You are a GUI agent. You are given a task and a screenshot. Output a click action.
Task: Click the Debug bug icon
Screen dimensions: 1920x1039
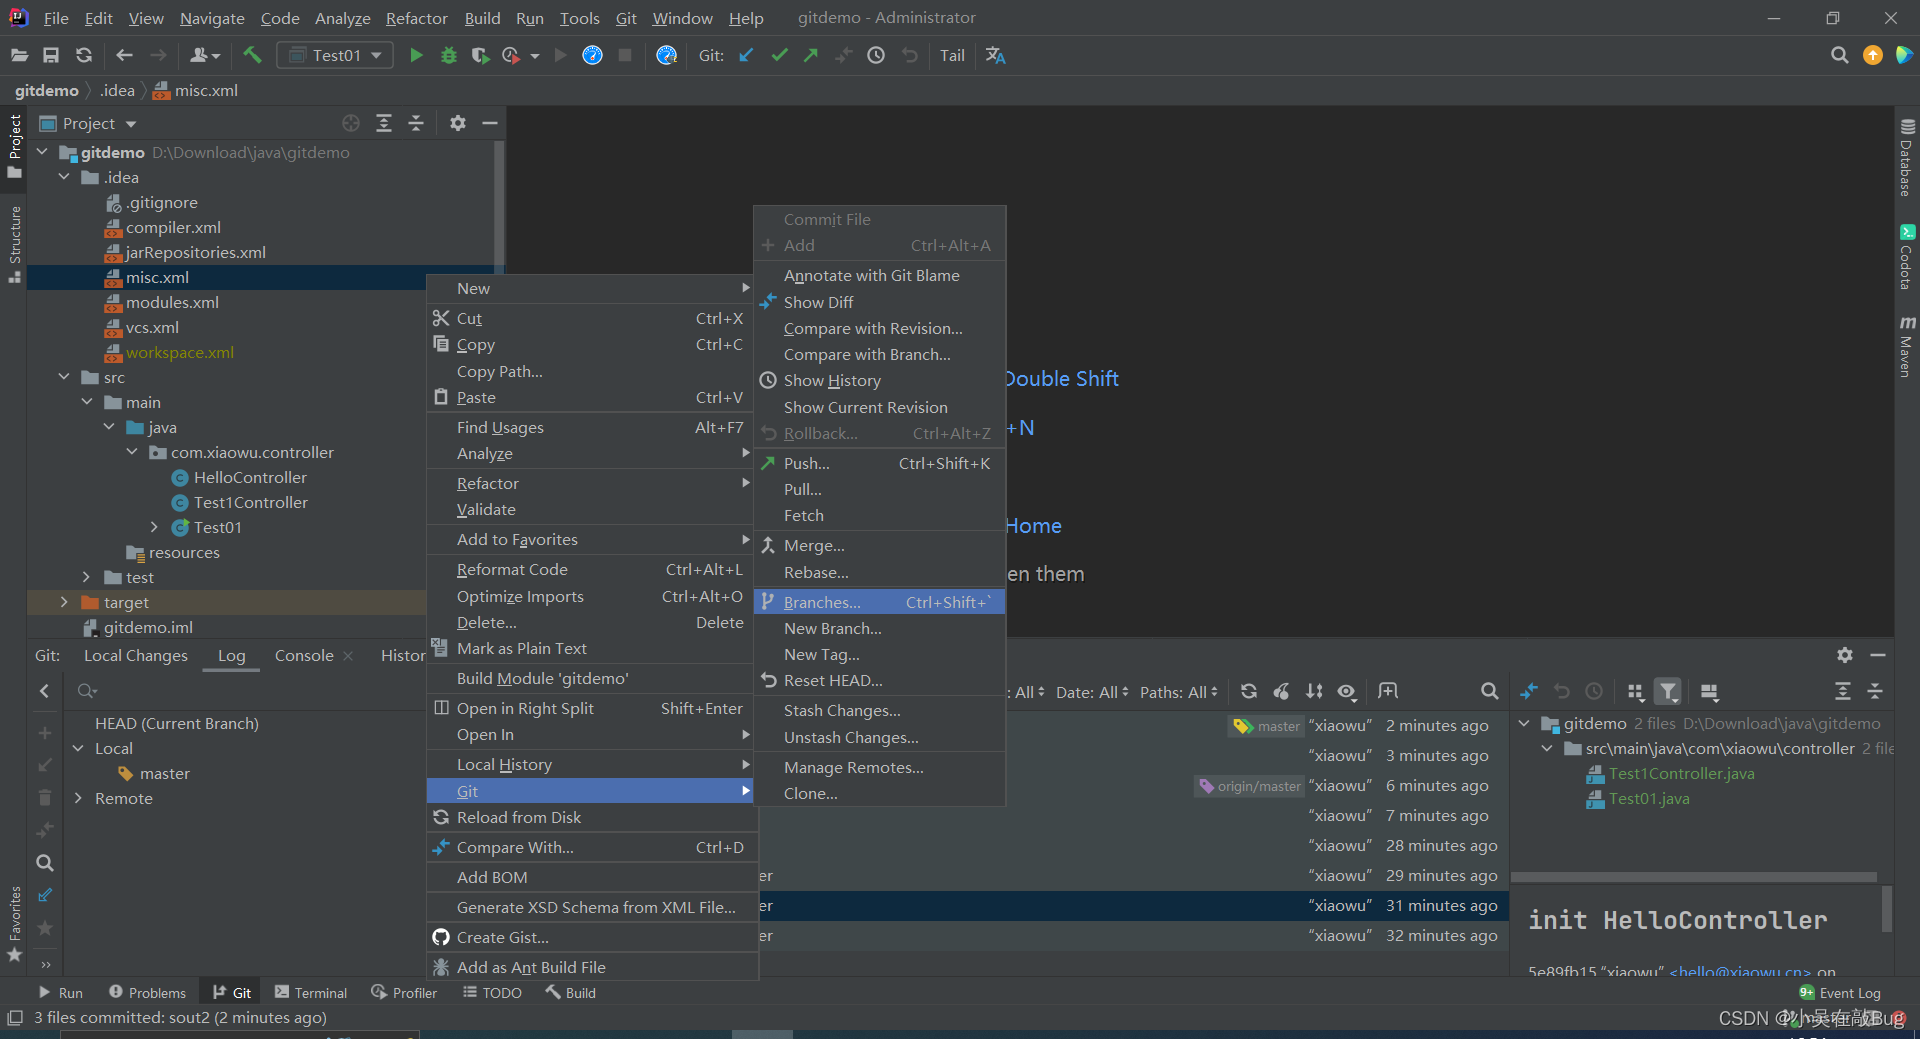point(449,56)
